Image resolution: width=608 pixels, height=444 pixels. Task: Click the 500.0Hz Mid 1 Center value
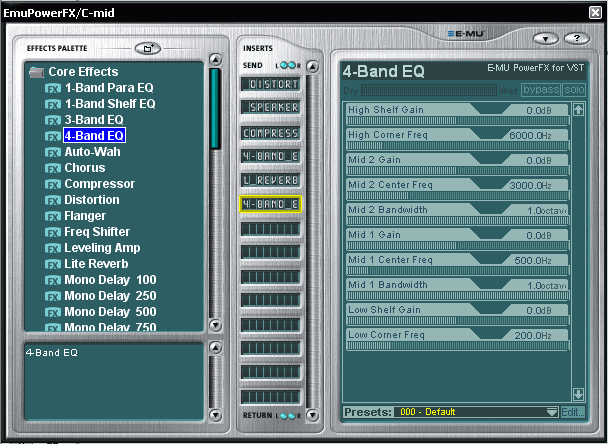pos(533,261)
